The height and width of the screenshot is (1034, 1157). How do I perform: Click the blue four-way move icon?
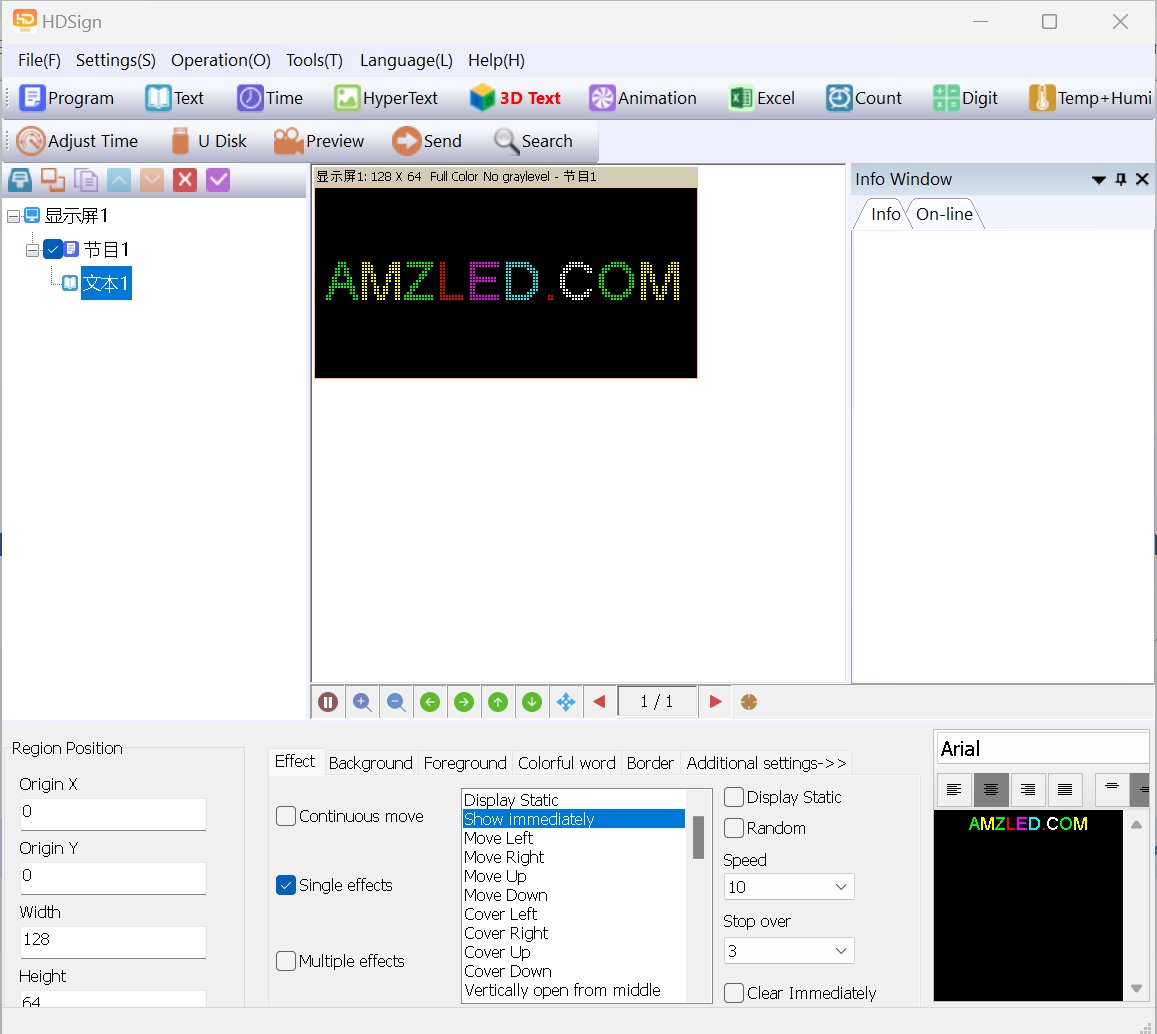(566, 702)
